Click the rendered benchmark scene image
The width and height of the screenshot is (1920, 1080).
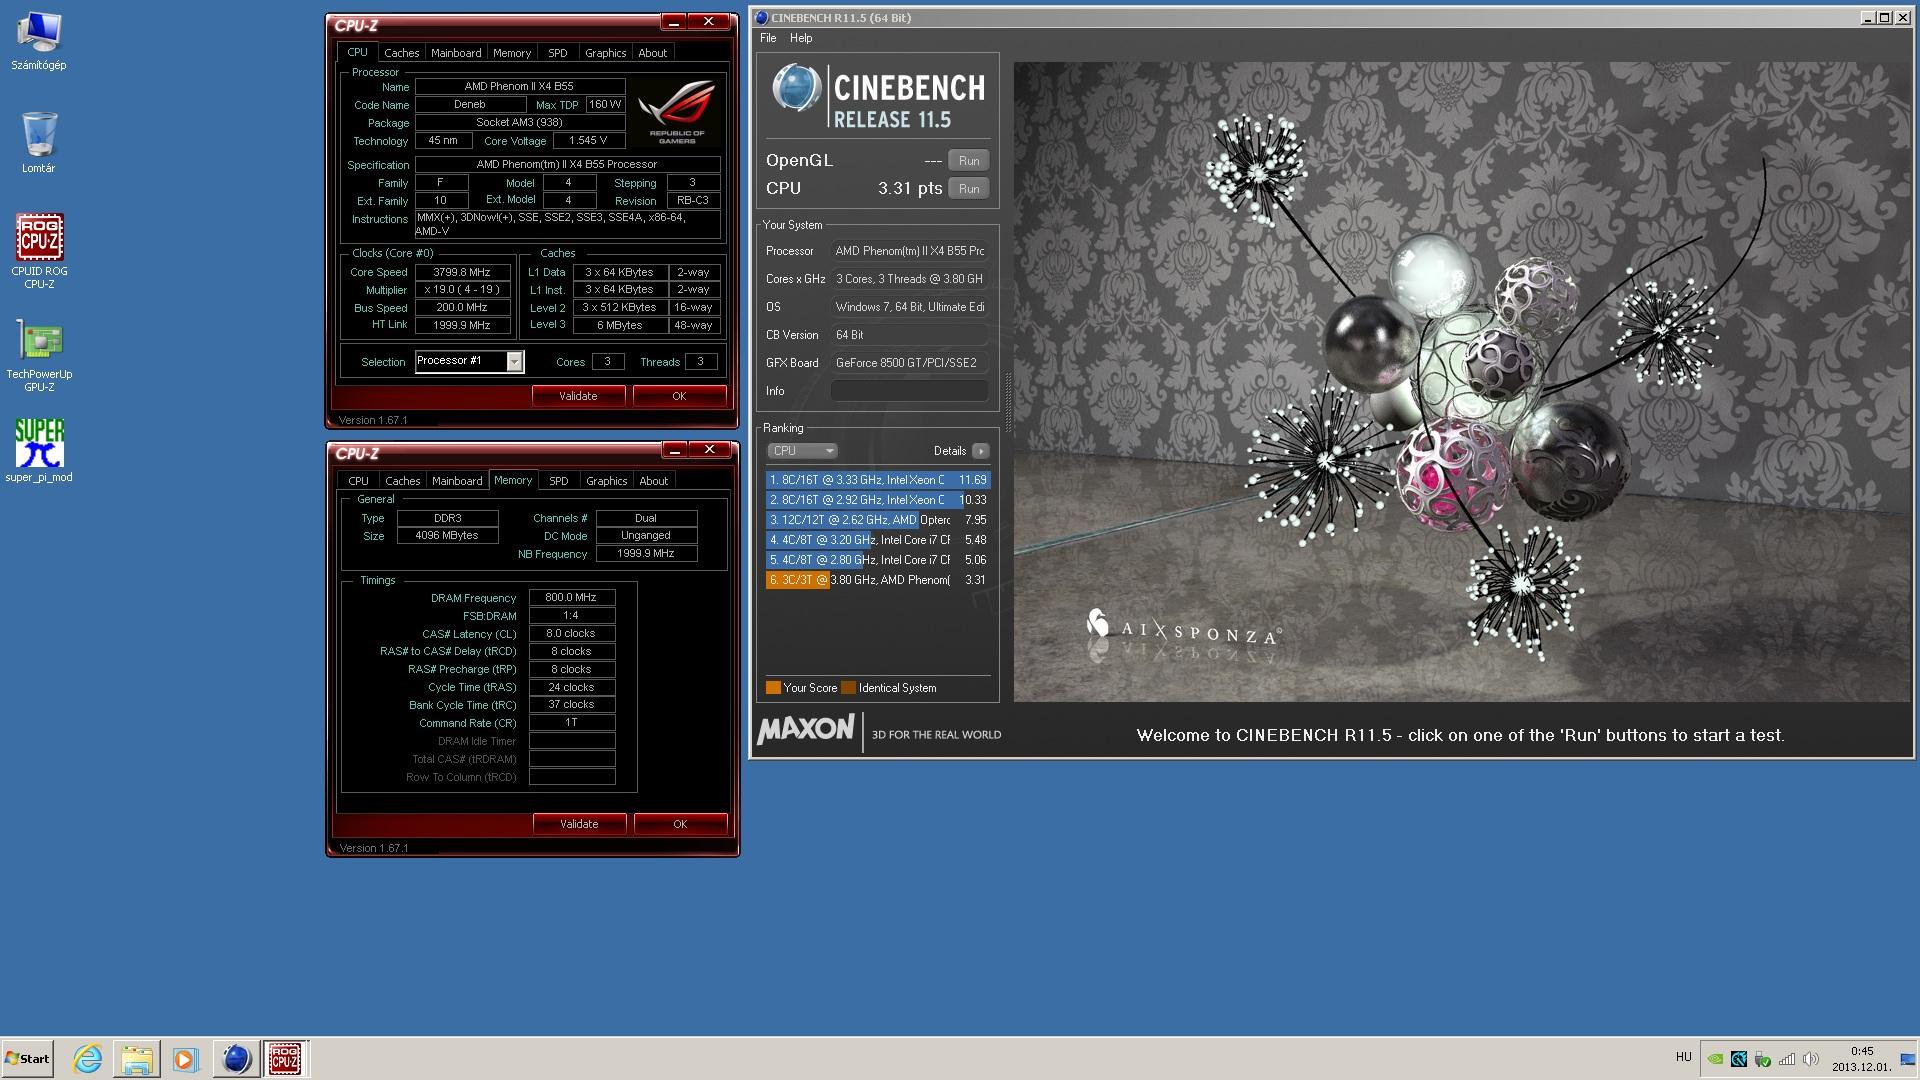tap(1462, 382)
